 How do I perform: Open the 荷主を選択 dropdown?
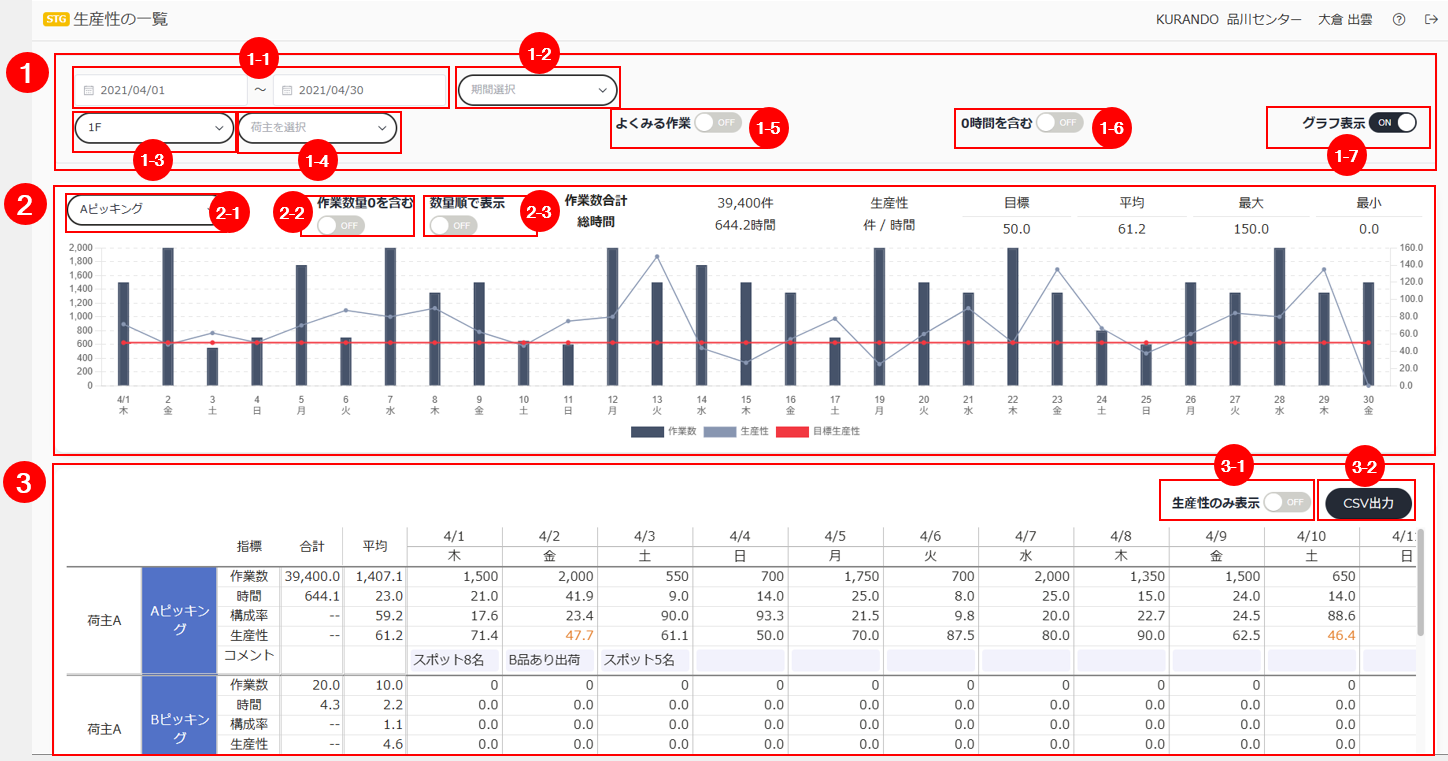(317, 128)
